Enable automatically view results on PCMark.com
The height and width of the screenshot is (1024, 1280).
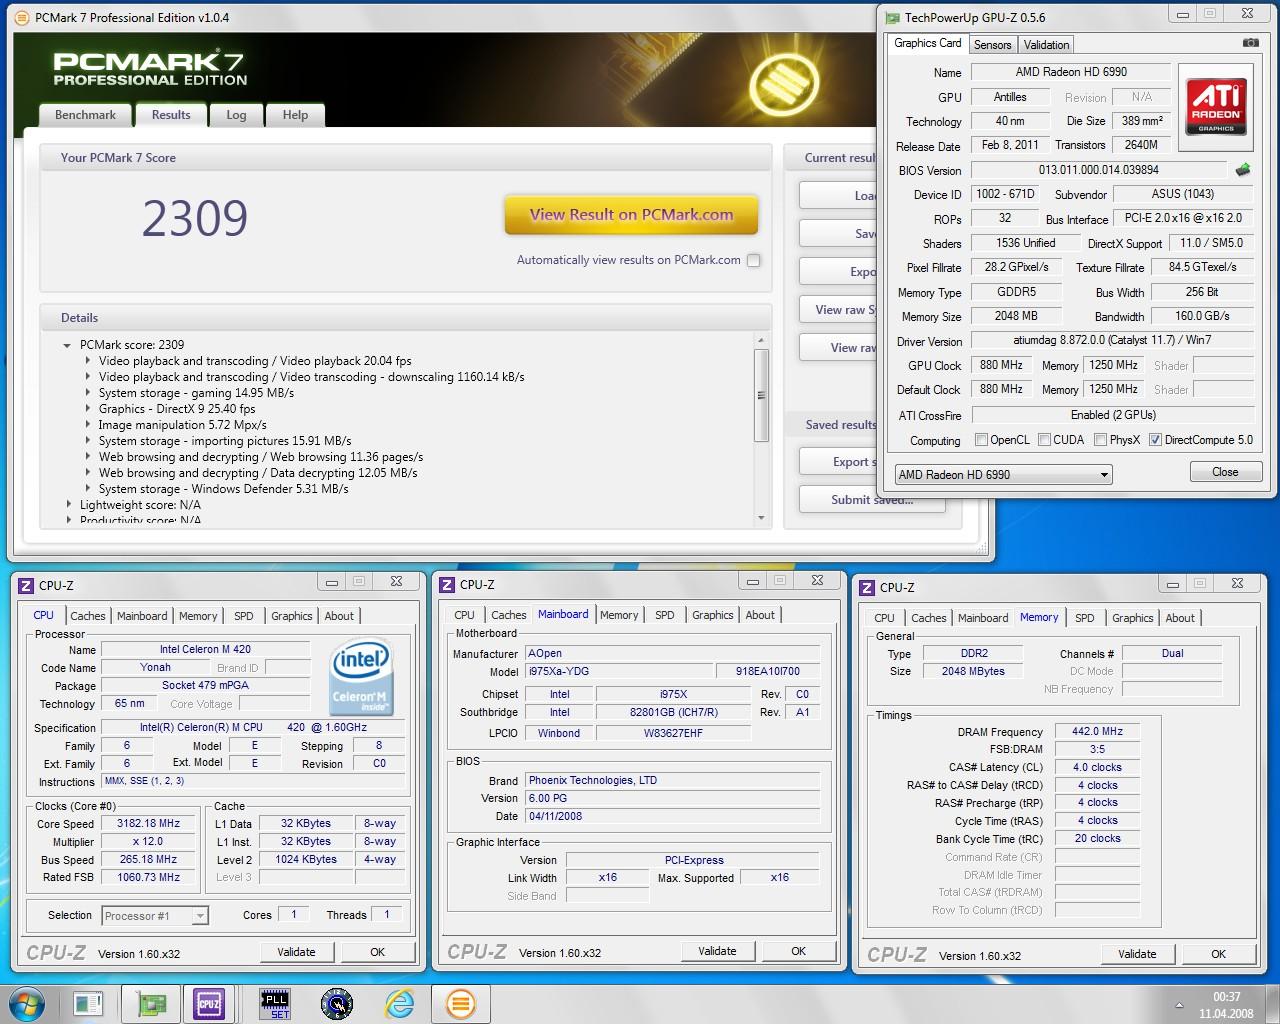click(x=754, y=260)
